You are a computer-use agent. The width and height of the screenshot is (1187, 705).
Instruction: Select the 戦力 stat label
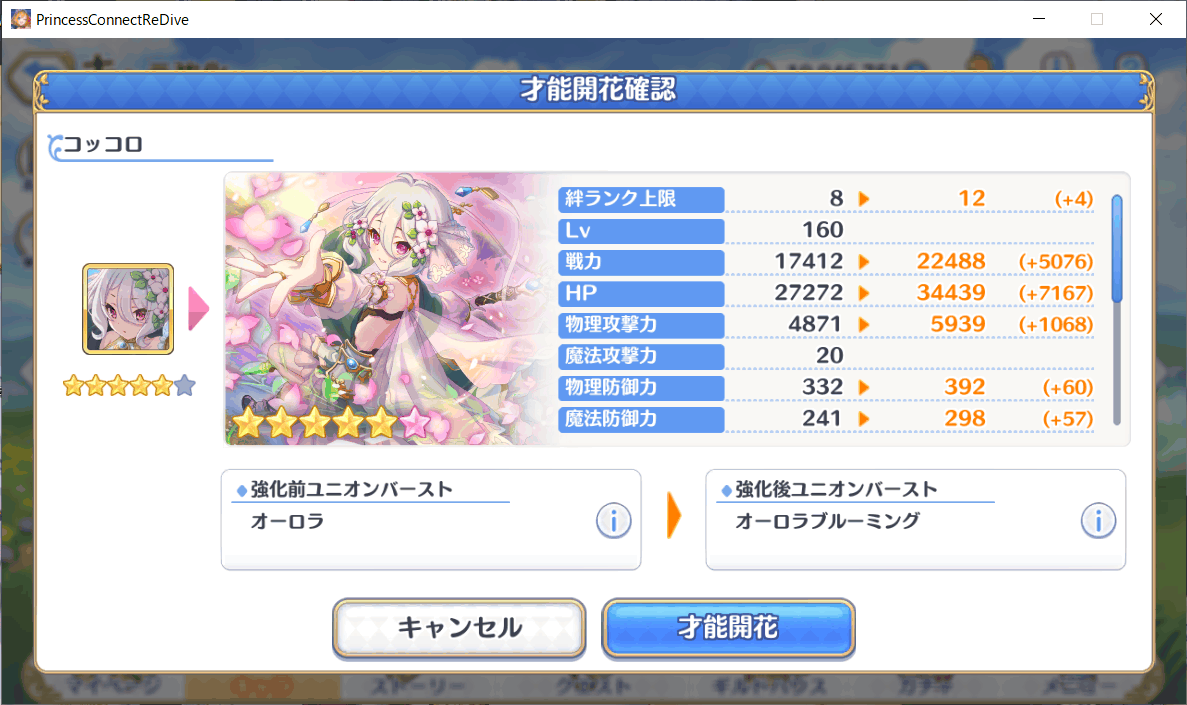641,262
